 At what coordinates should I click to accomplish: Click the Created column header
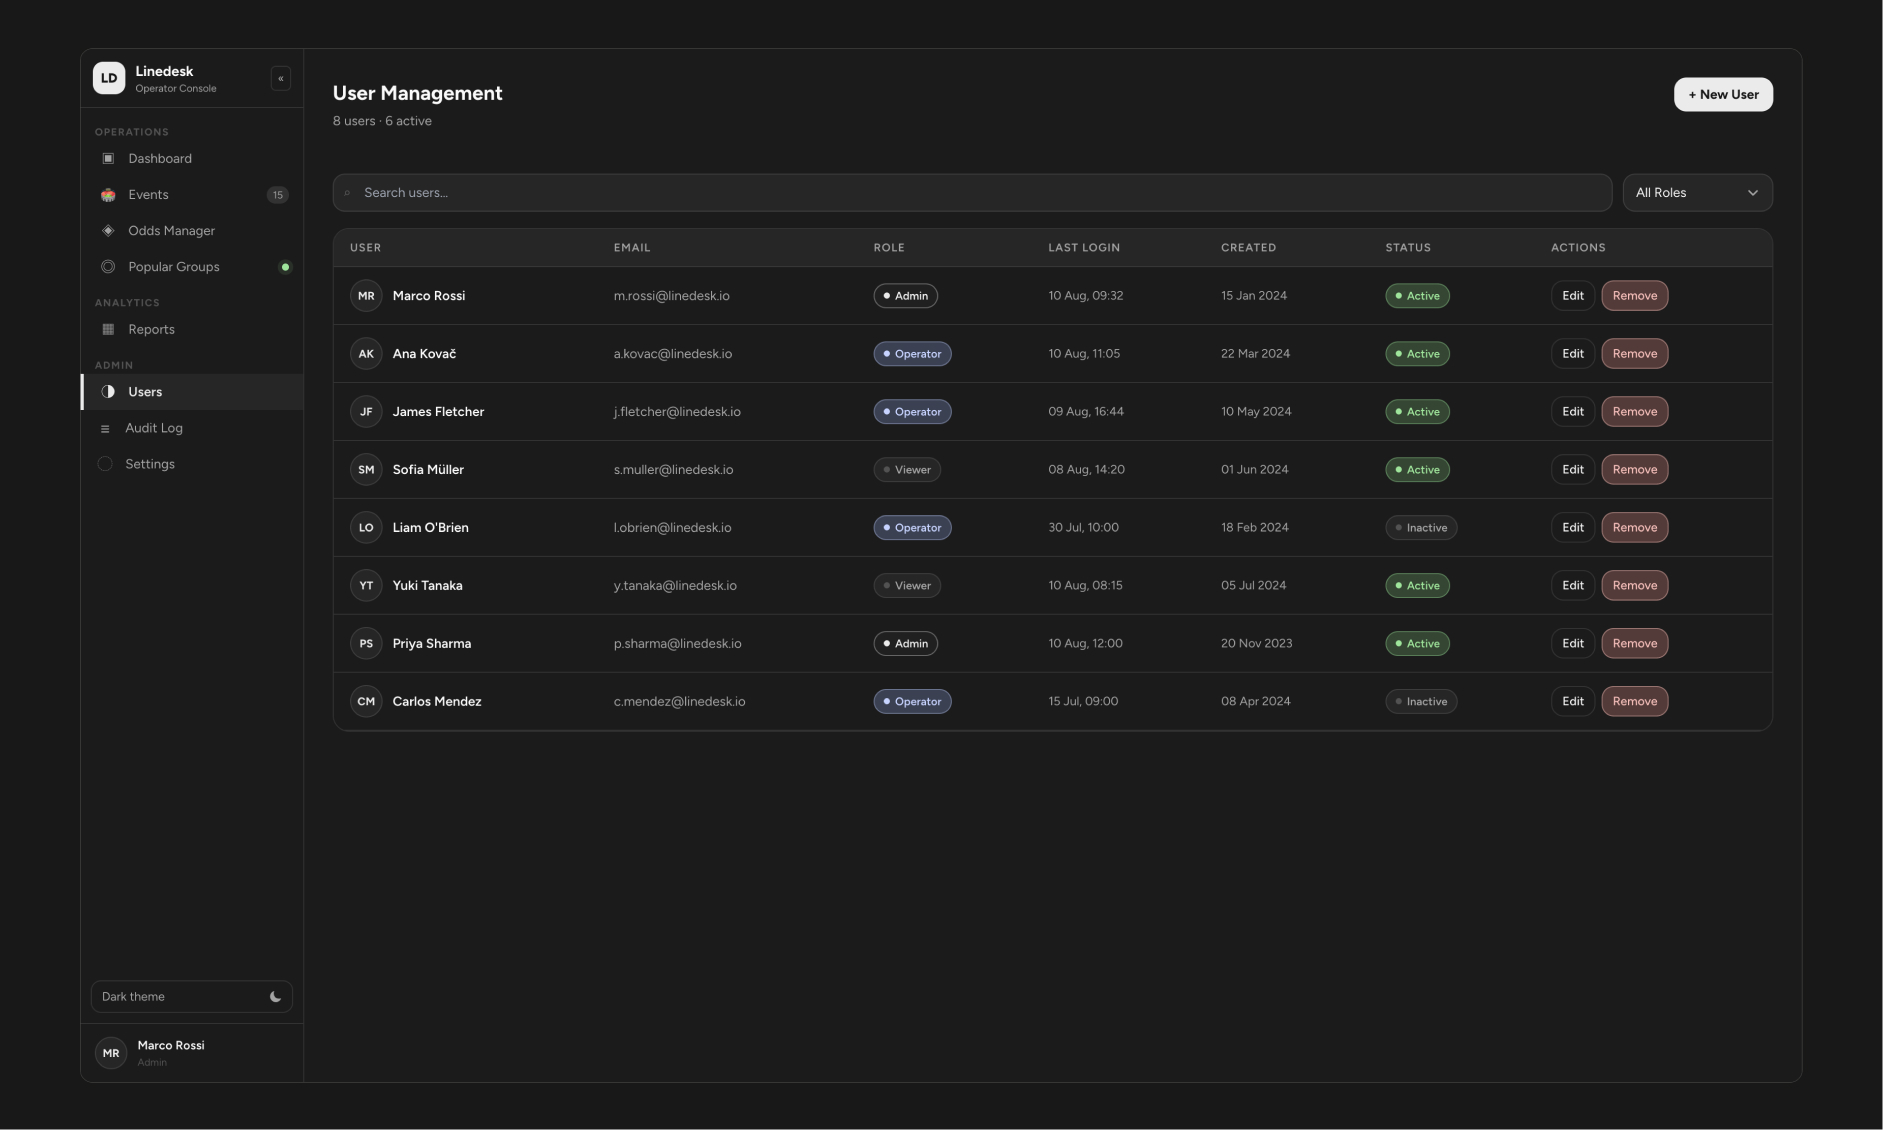point(1248,248)
